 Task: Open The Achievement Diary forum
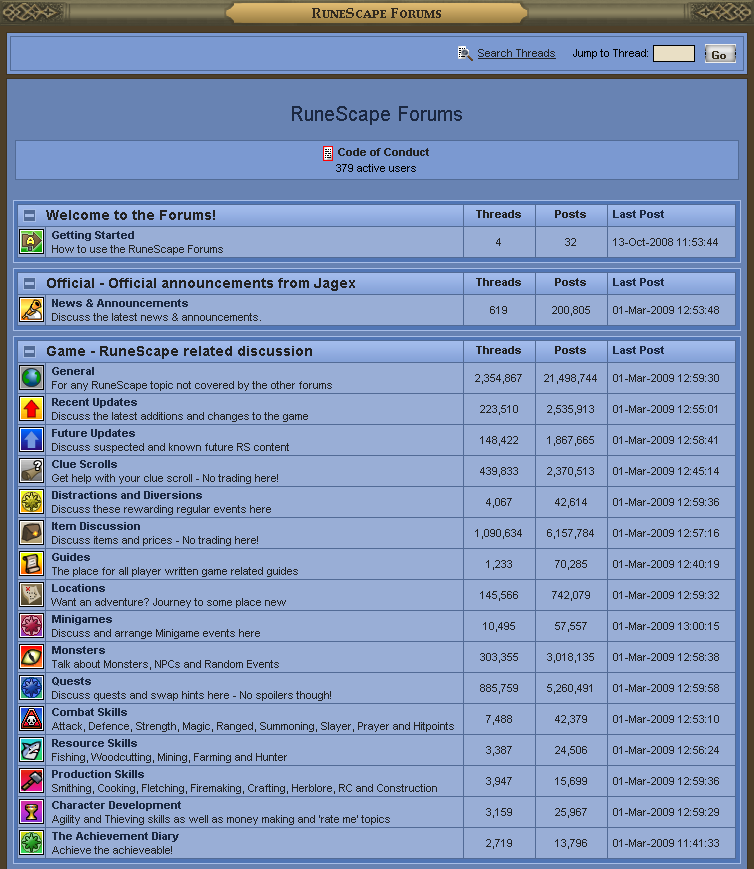pyautogui.click(x=115, y=837)
